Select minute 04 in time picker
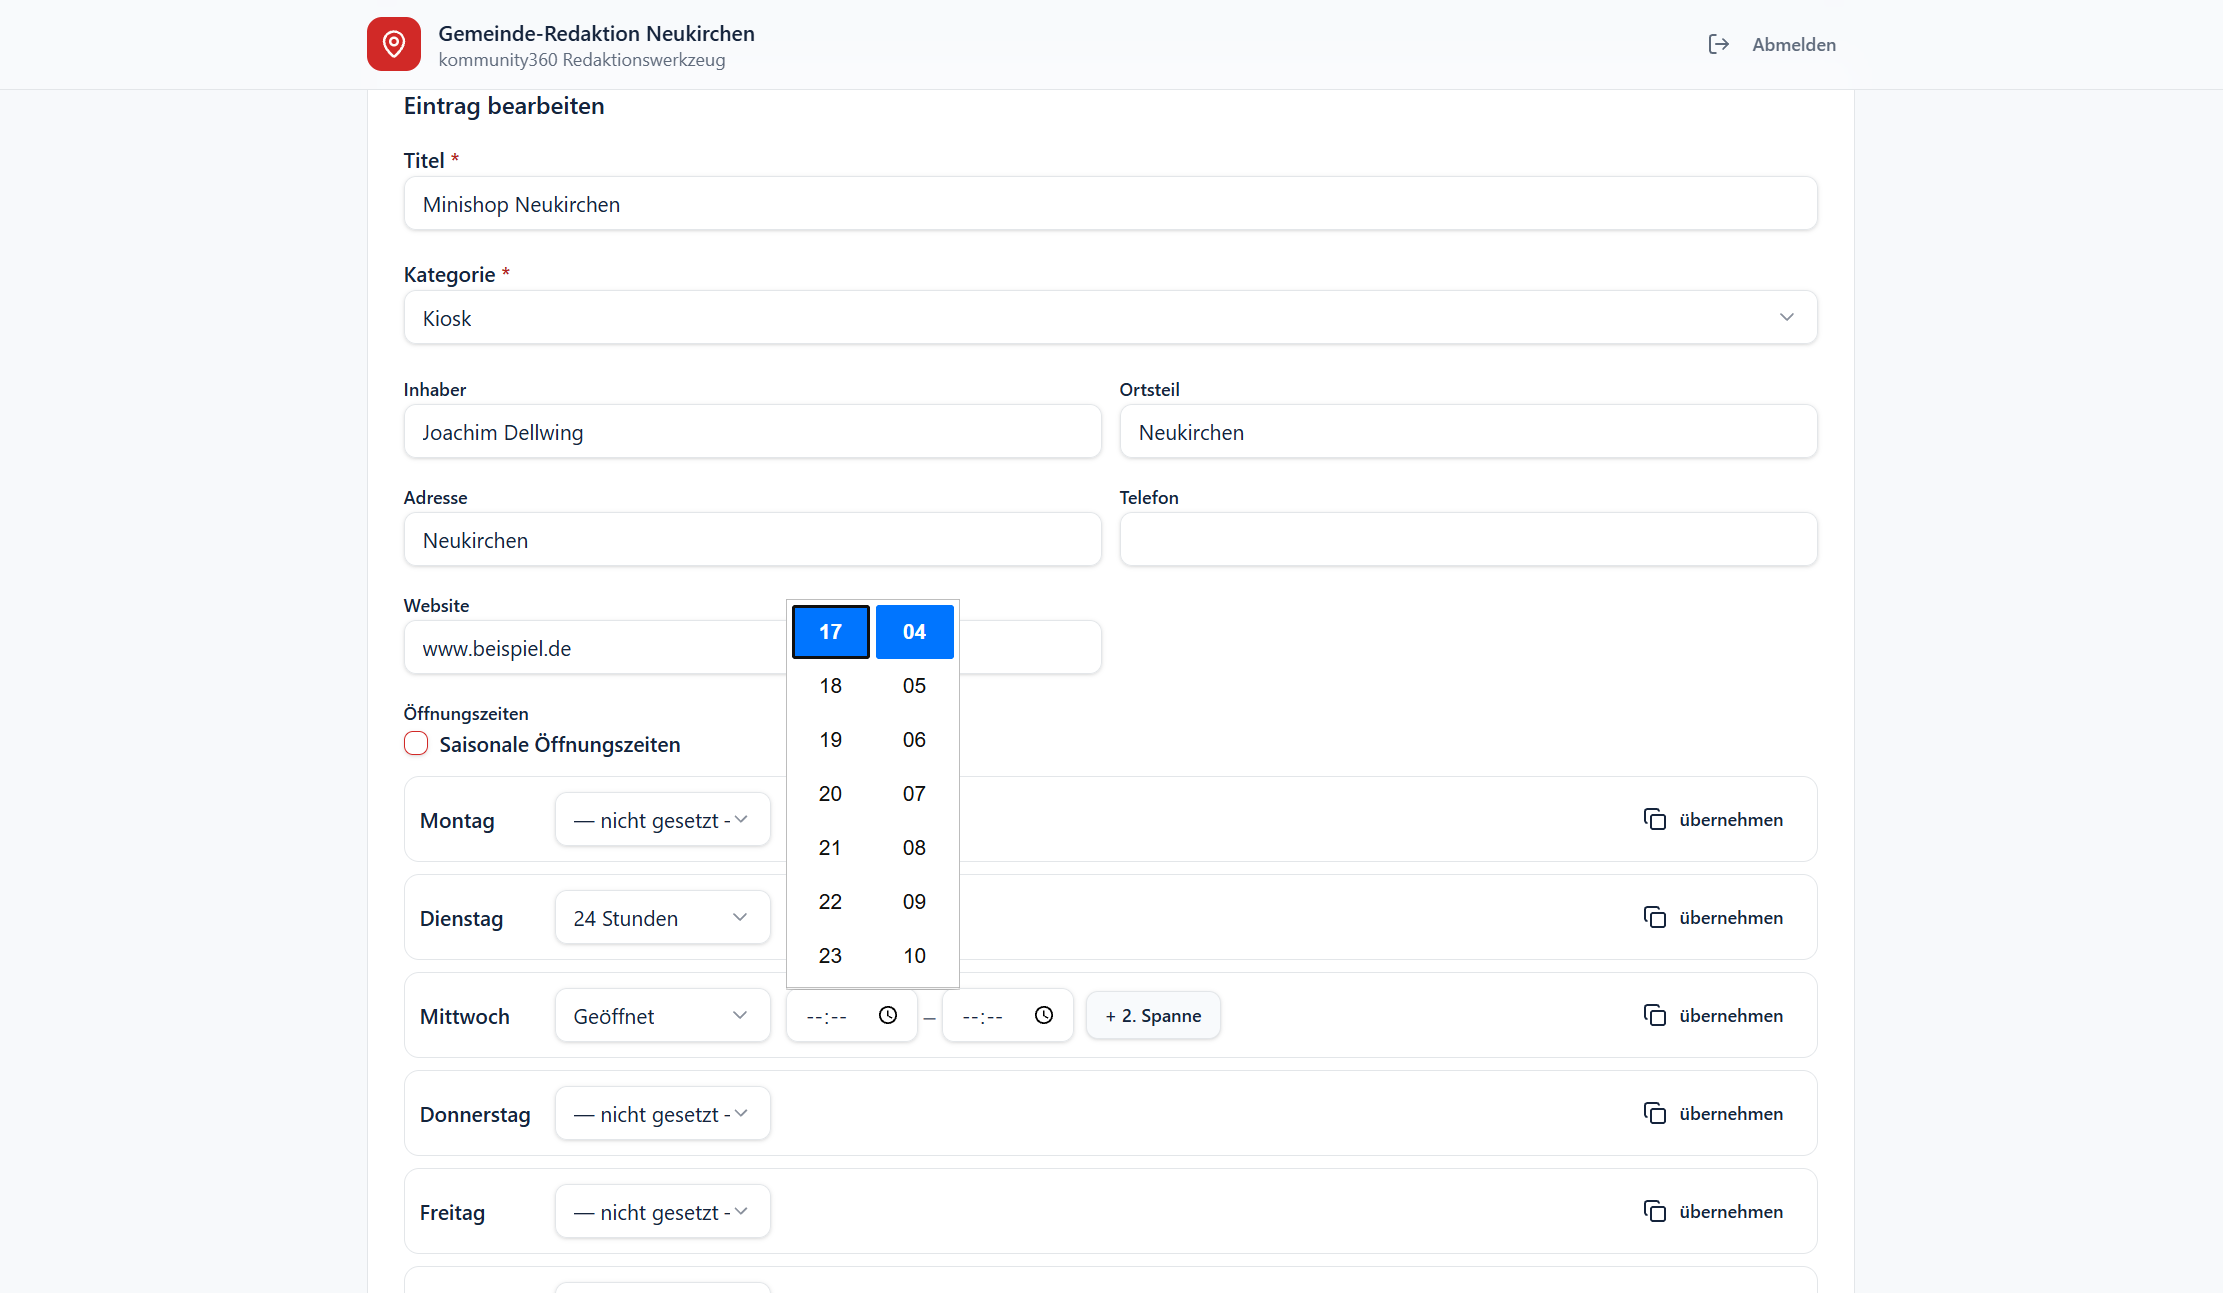Image resolution: width=2223 pixels, height=1293 pixels. (x=914, y=632)
